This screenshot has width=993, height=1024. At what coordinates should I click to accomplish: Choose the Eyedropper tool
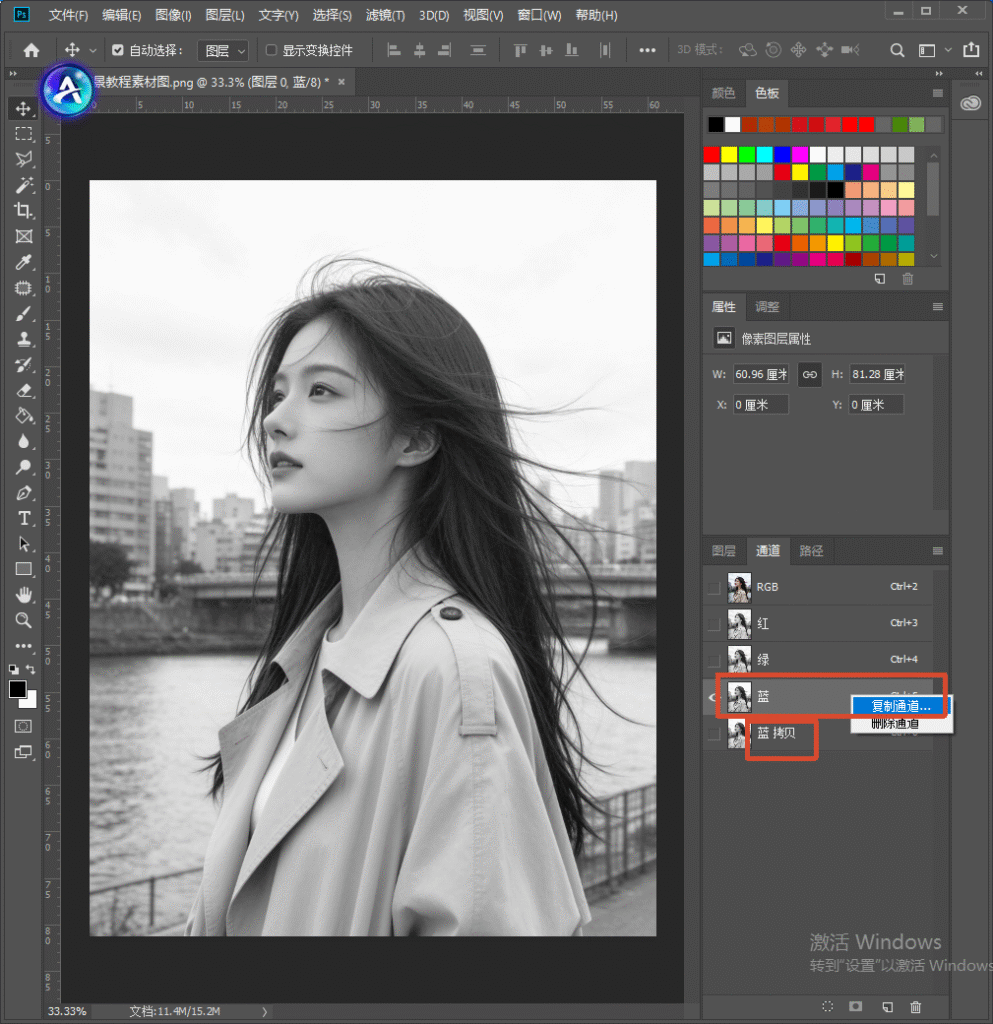24,262
